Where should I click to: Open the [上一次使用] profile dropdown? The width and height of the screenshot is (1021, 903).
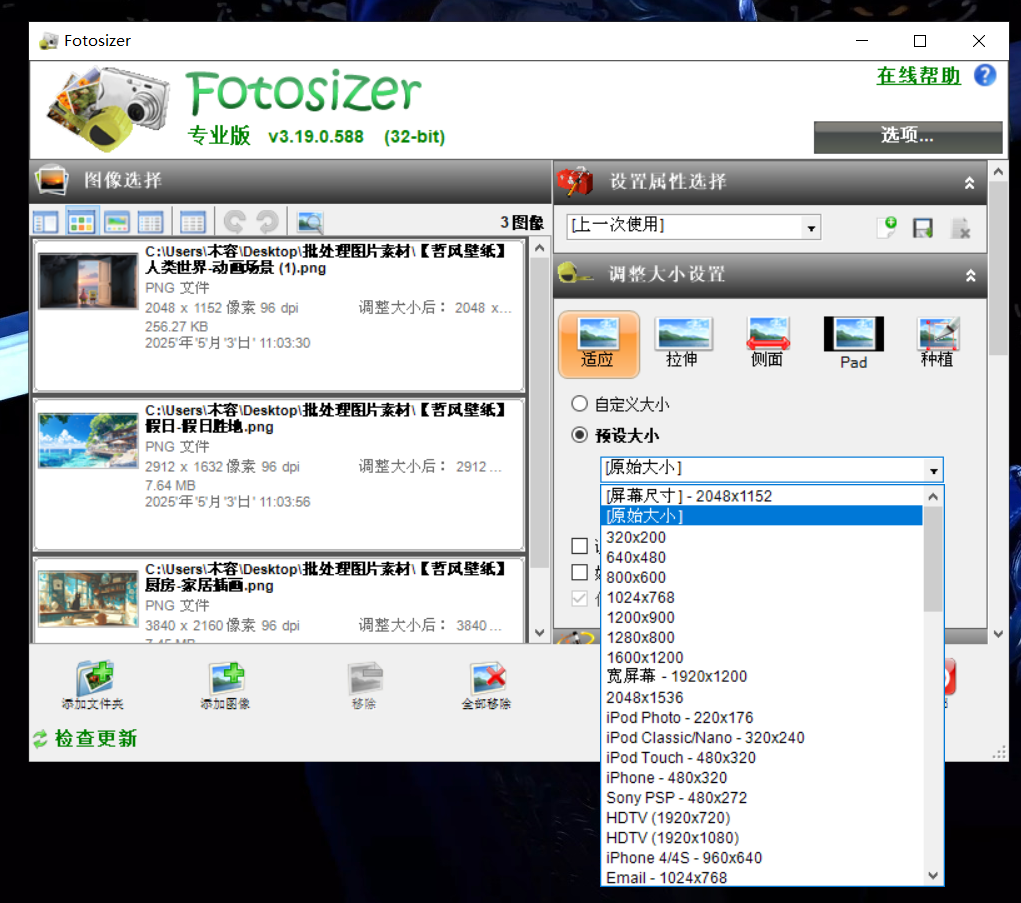(693, 227)
